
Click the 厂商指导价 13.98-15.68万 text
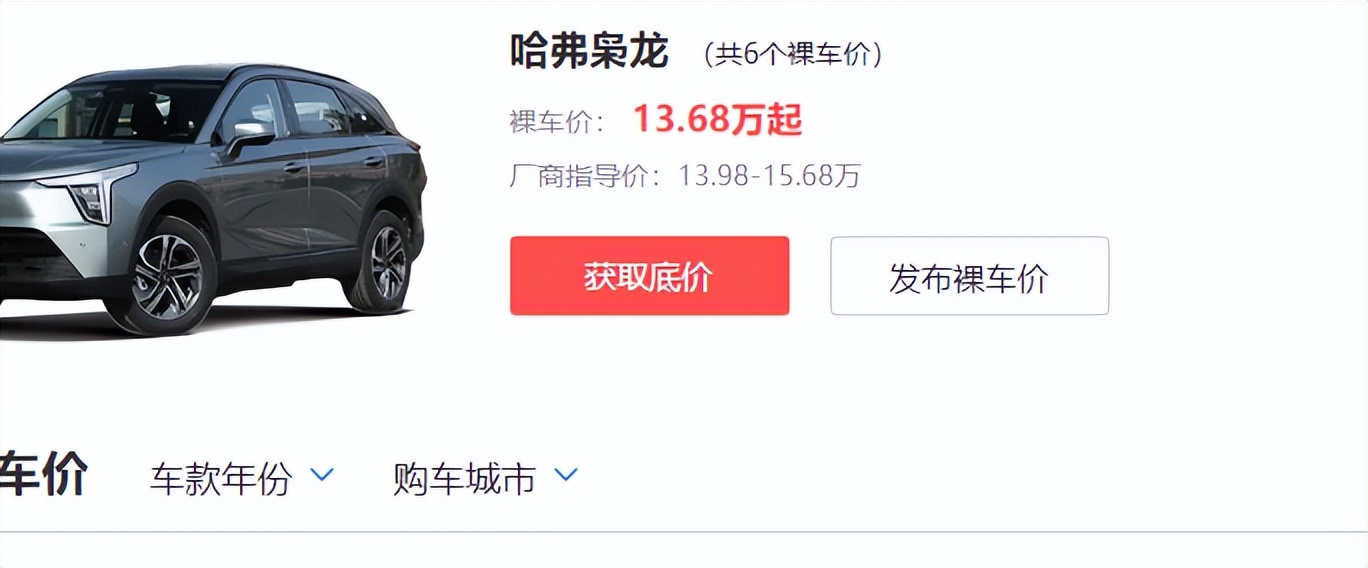tap(685, 176)
